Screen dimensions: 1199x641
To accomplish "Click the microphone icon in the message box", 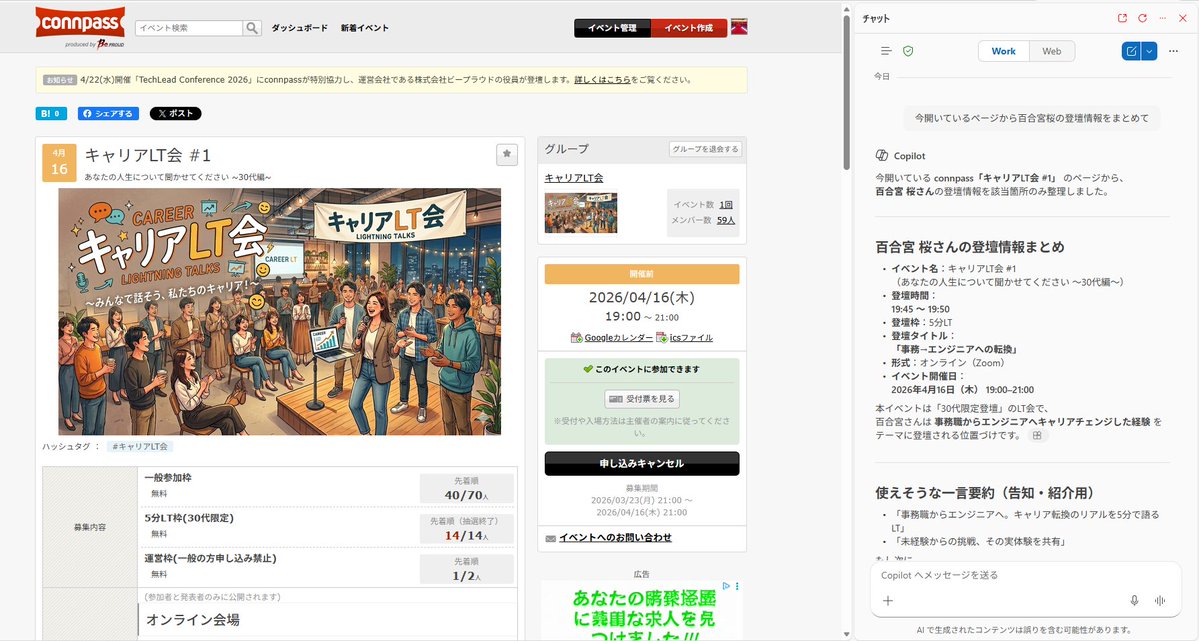I will coord(1134,600).
